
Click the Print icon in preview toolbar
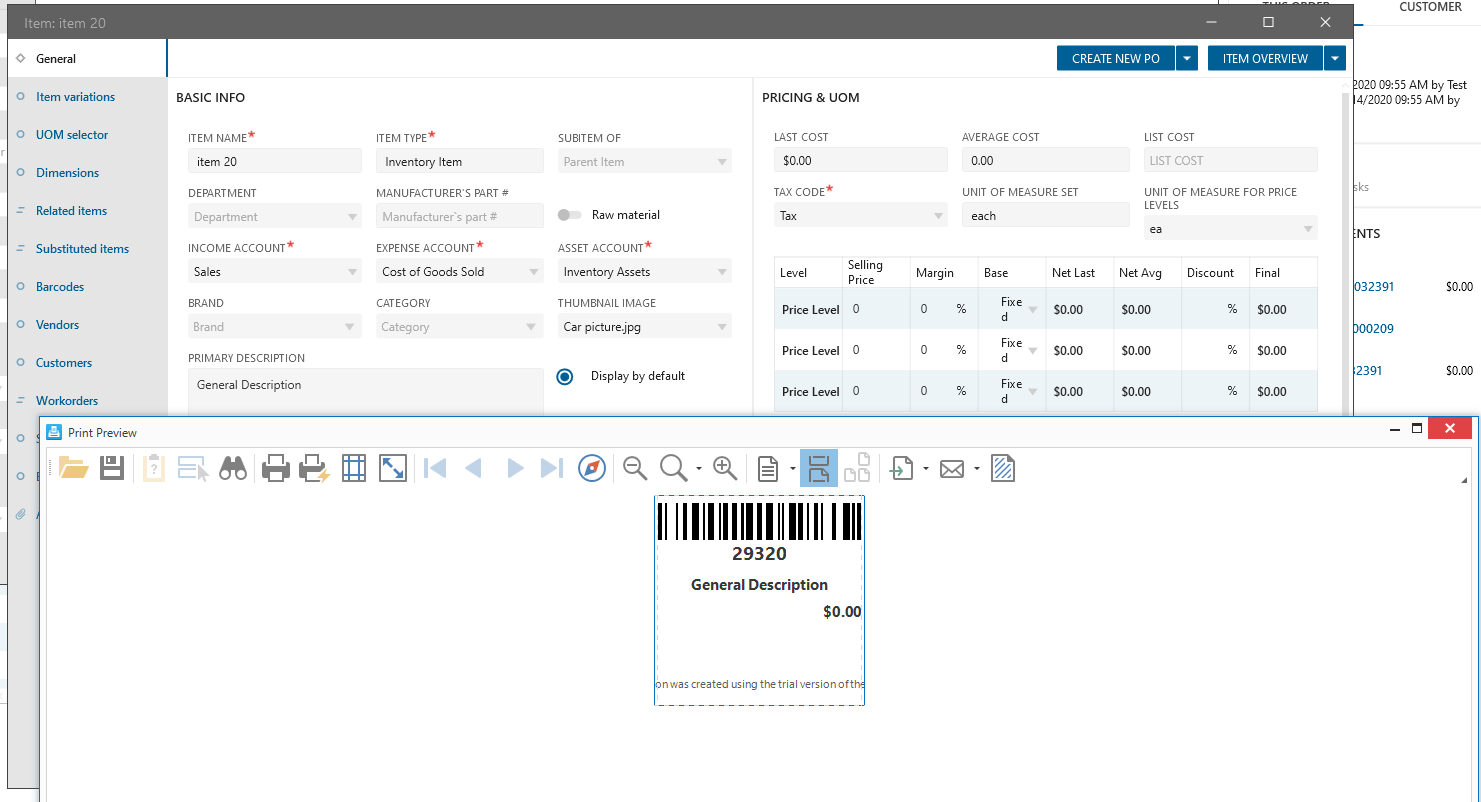click(276, 468)
